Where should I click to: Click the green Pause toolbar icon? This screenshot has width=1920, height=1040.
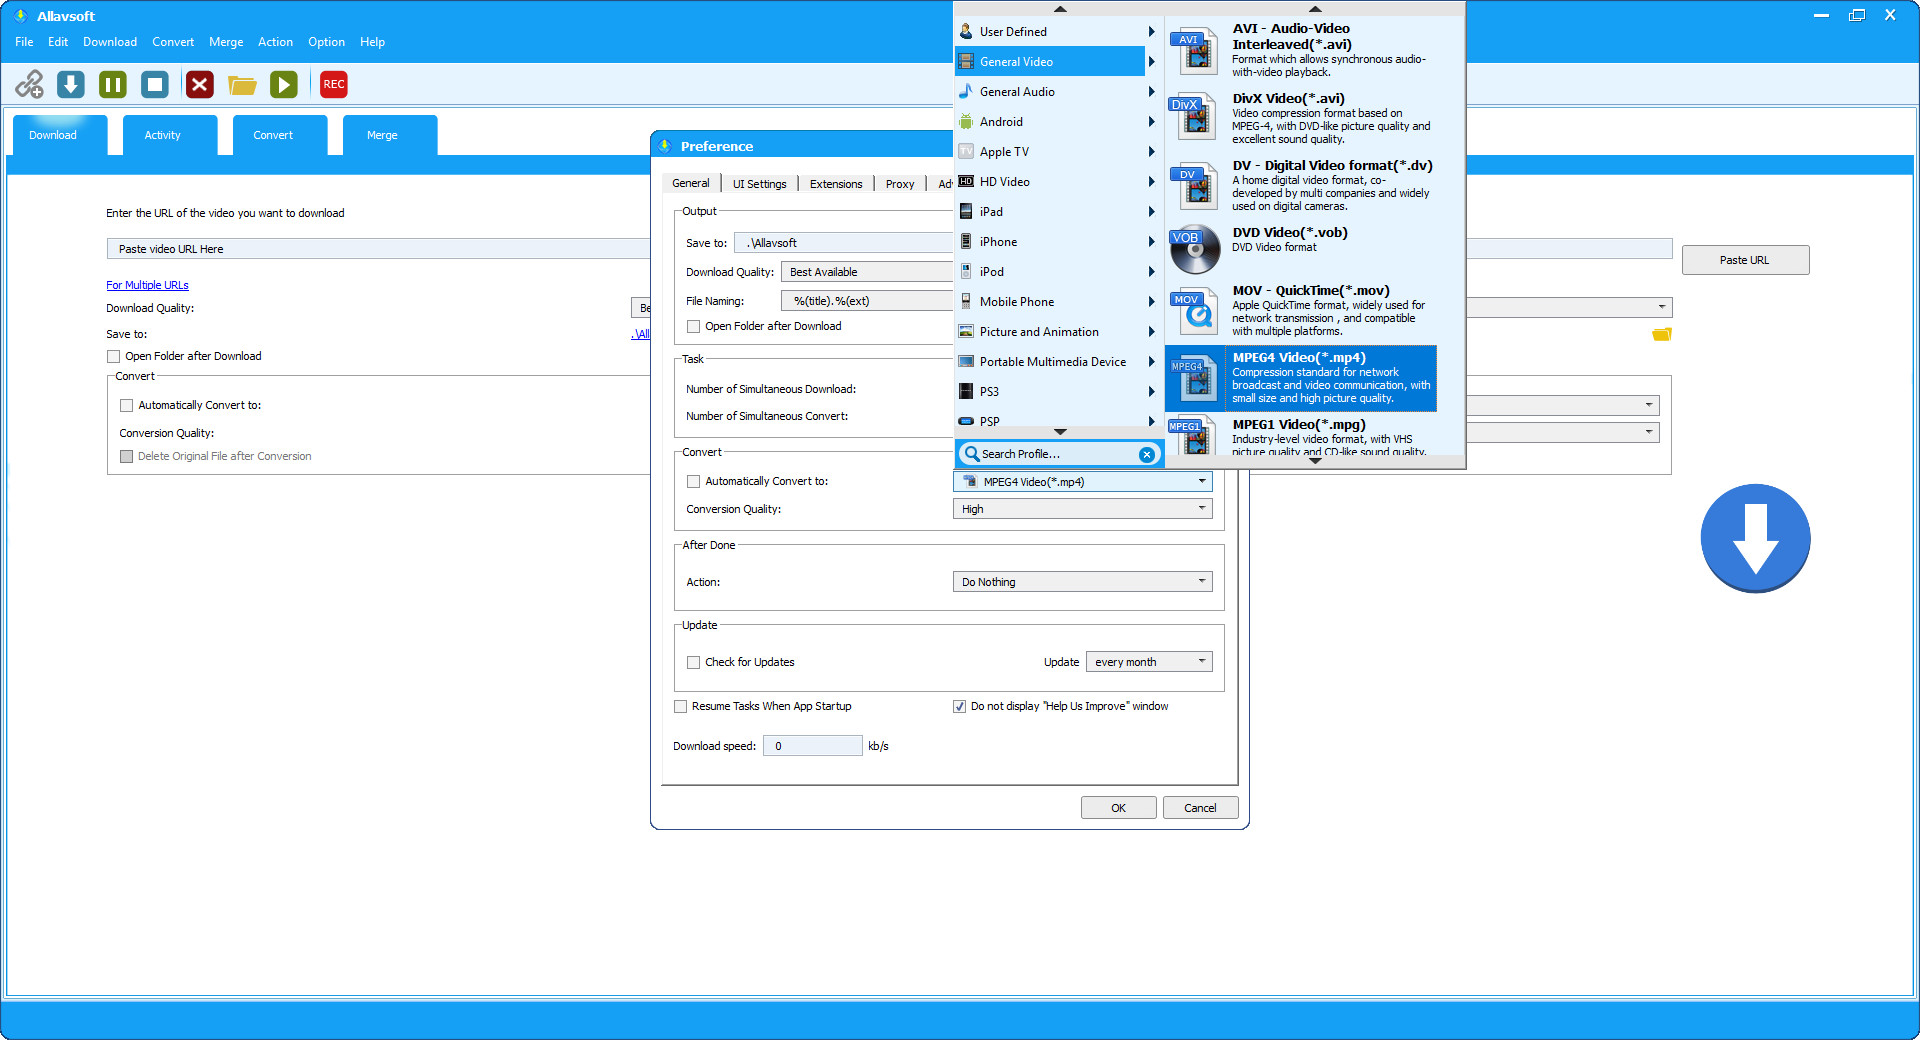[x=113, y=84]
